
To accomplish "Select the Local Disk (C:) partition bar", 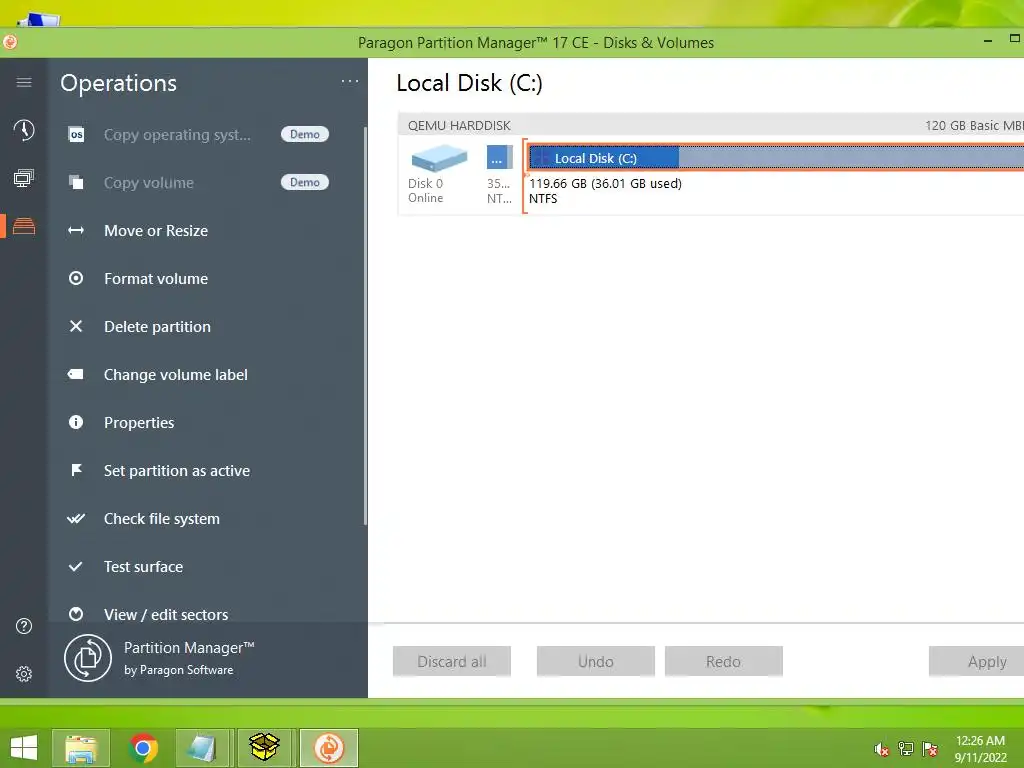I will coord(776,157).
